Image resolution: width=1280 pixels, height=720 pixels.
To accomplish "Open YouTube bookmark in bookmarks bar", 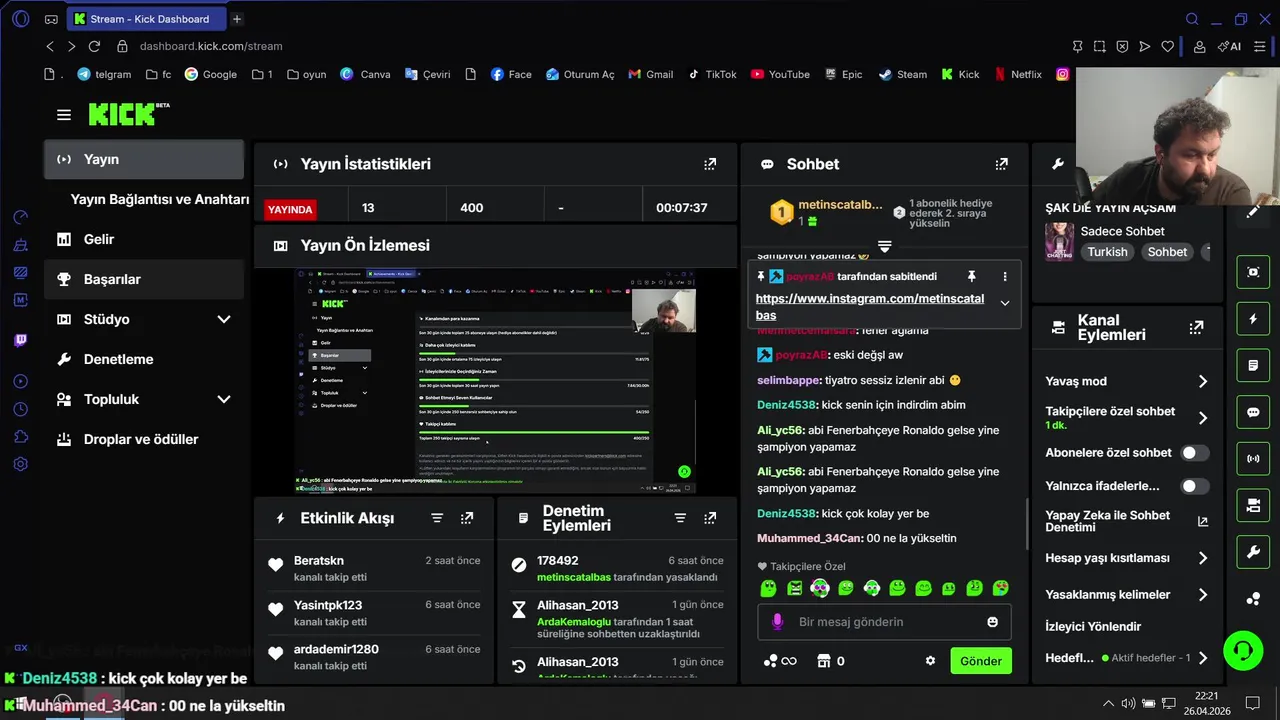I will click(780, 74).
